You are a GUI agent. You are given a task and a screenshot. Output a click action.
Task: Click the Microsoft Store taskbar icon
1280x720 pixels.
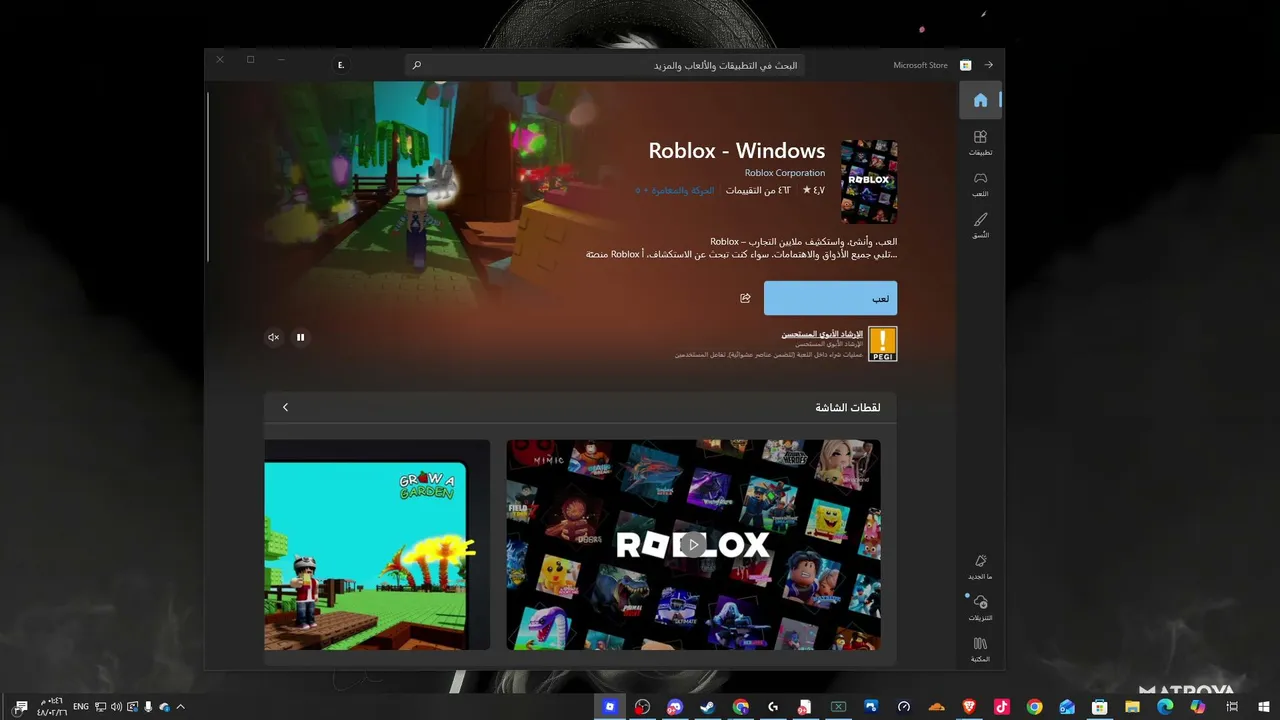click(x=1099, y=707)
